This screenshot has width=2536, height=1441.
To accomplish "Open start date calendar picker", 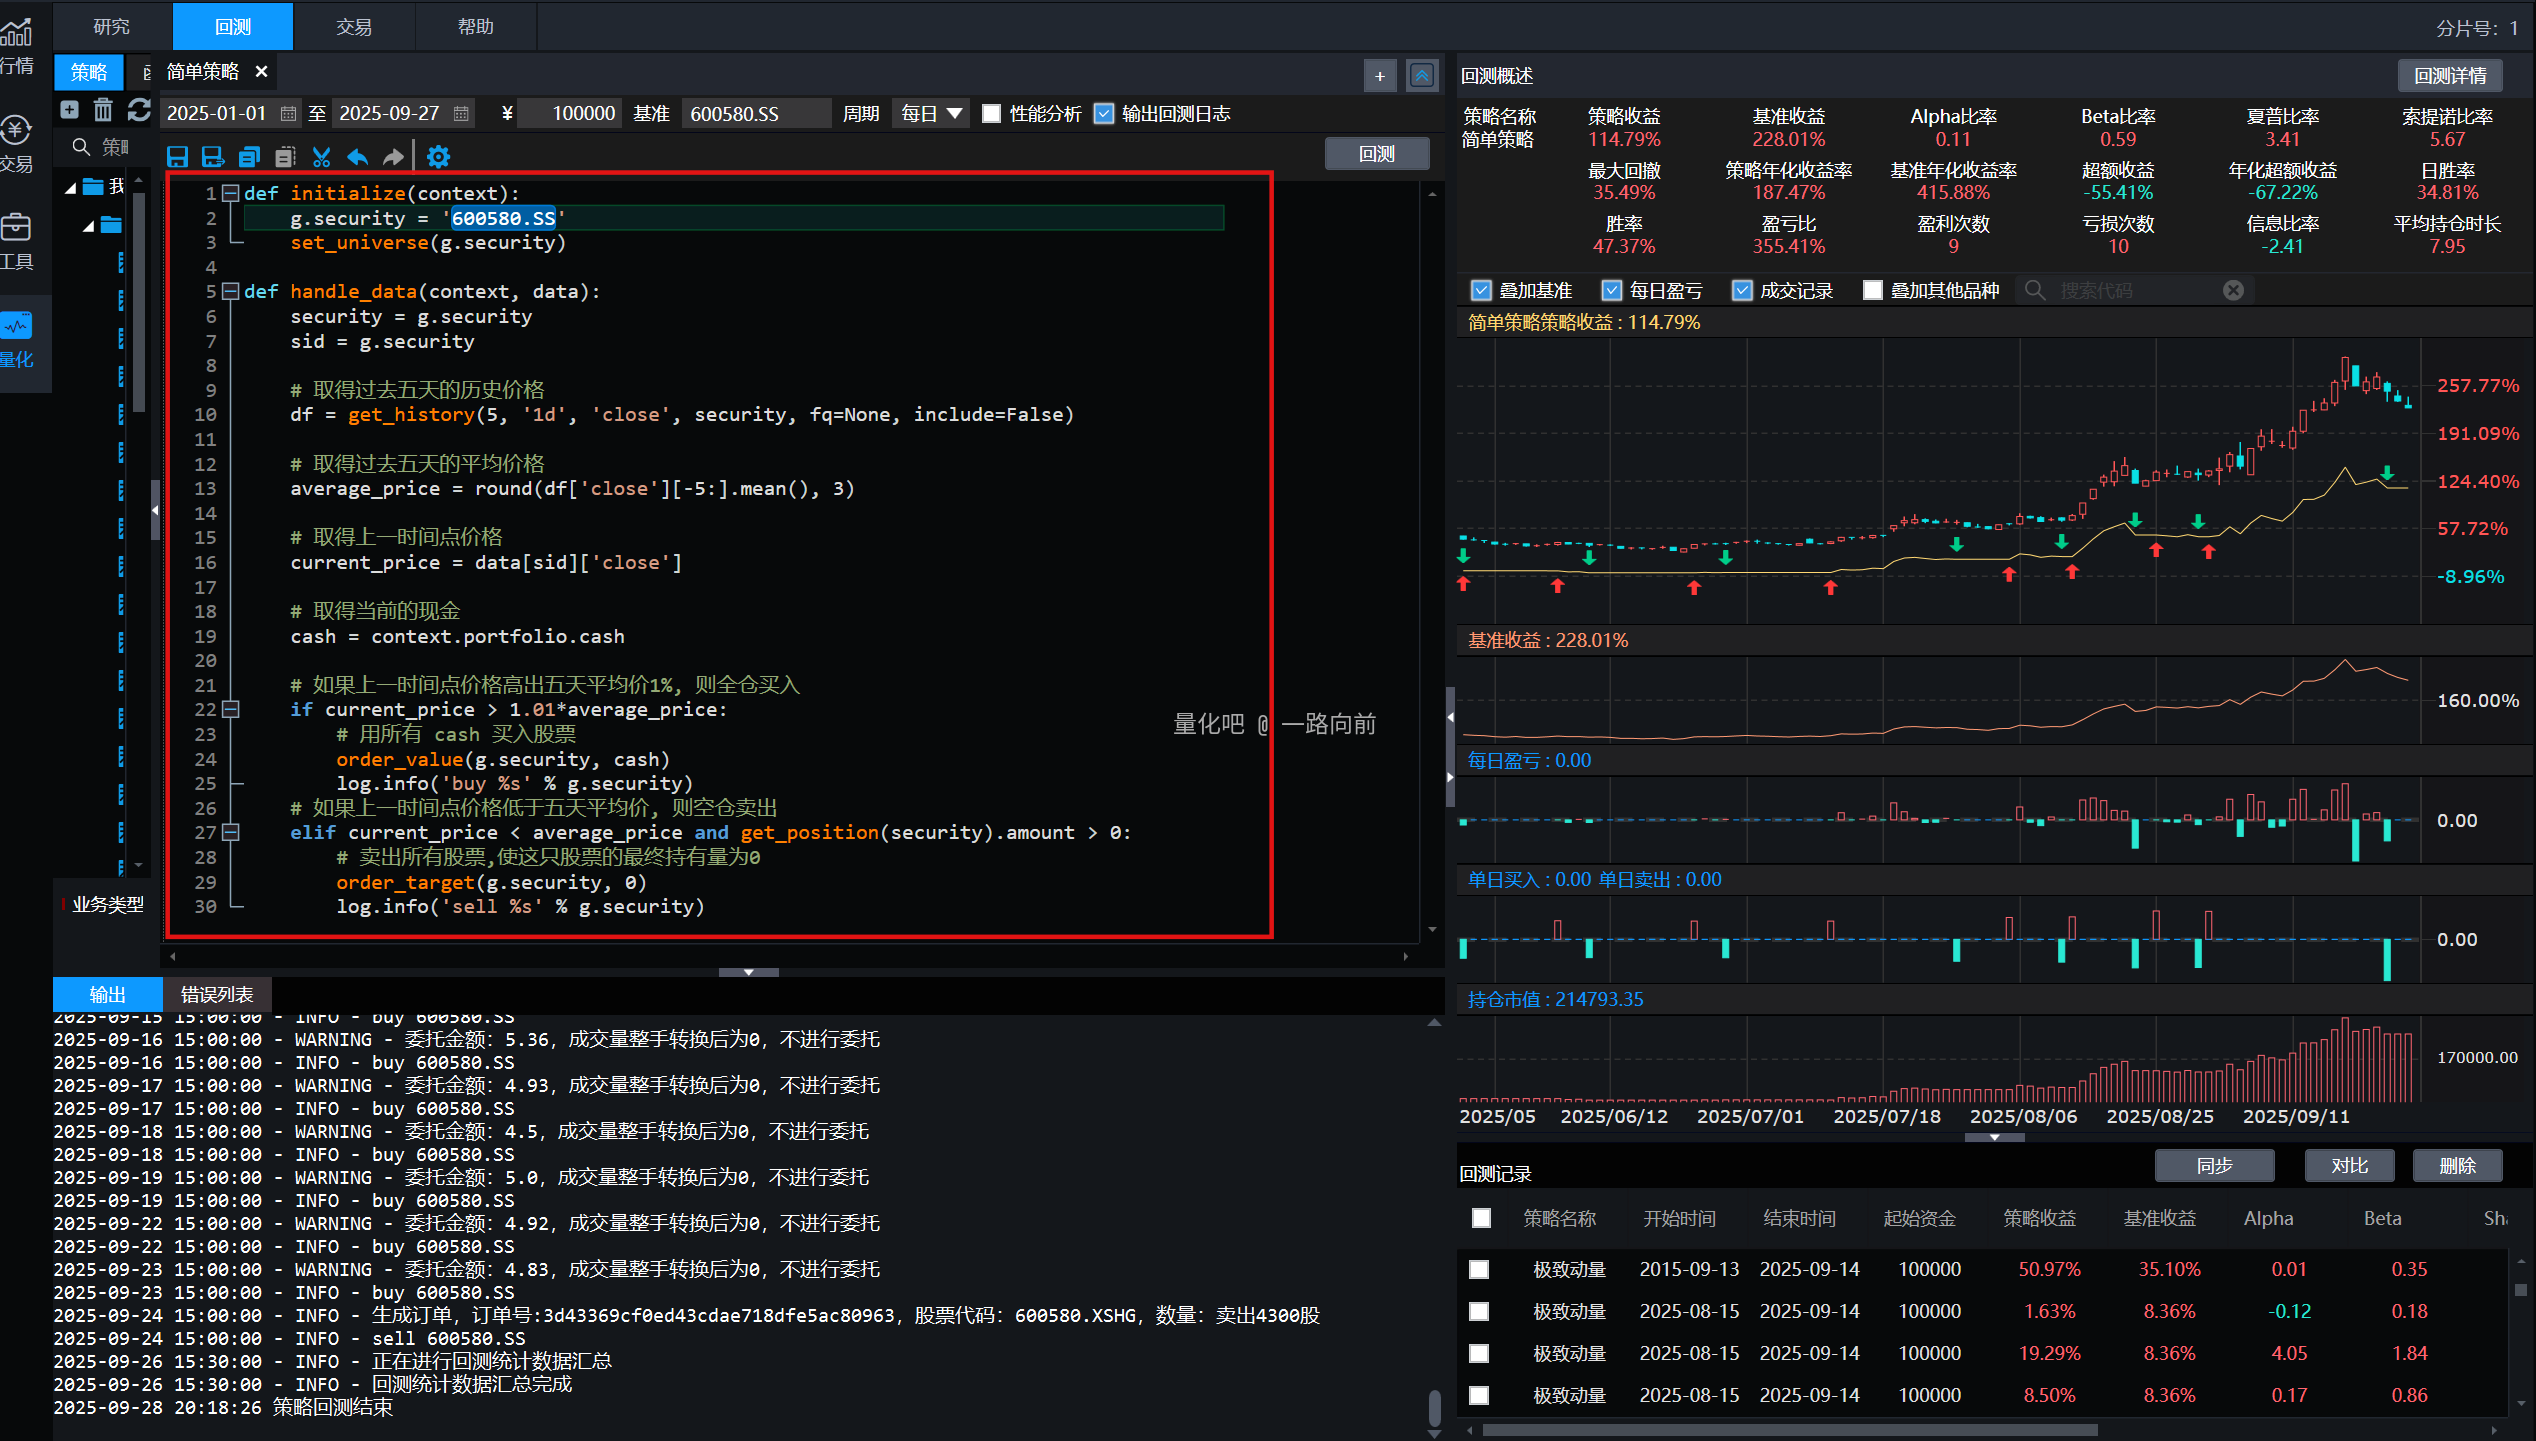I will 288,114.
